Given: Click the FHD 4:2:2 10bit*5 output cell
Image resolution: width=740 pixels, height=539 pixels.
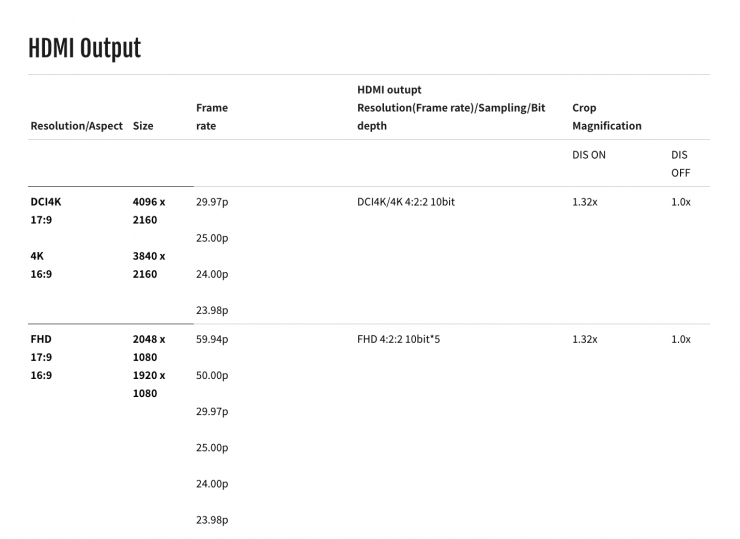Looking at the screenshot, I should (398, 339).
